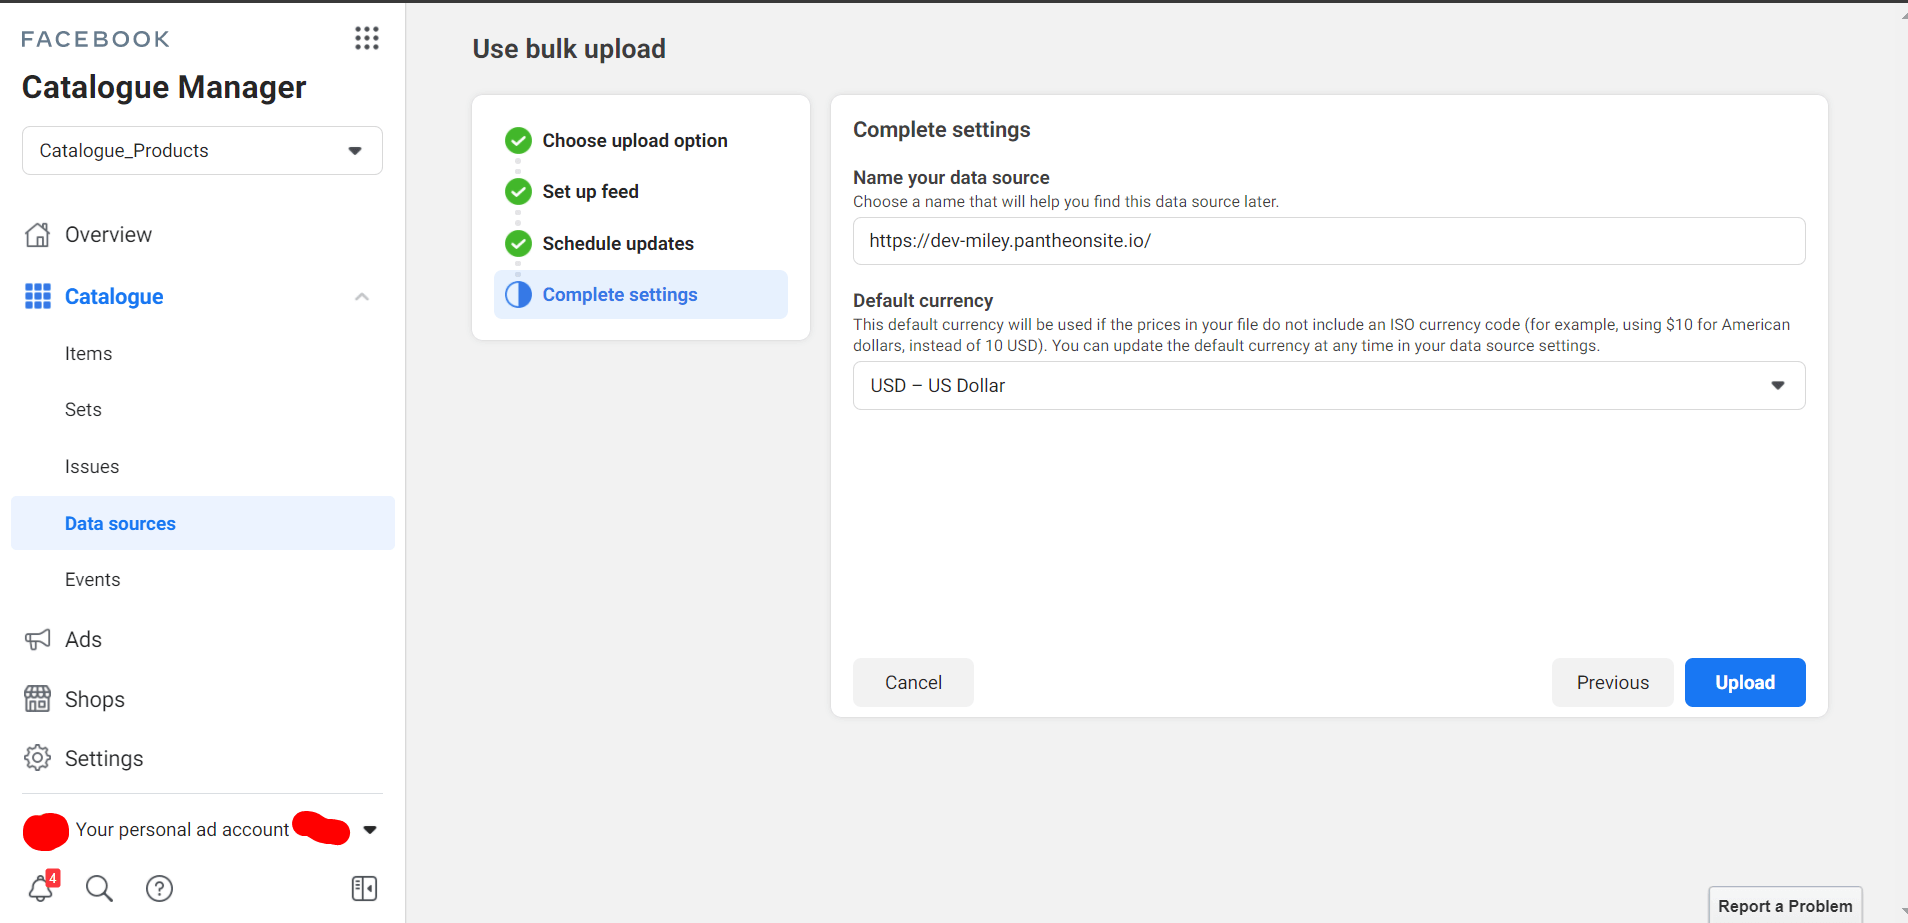This screenshot has width=1908, height=923.
Task: Open the Issues menu entry
Action: click(92, 467)
